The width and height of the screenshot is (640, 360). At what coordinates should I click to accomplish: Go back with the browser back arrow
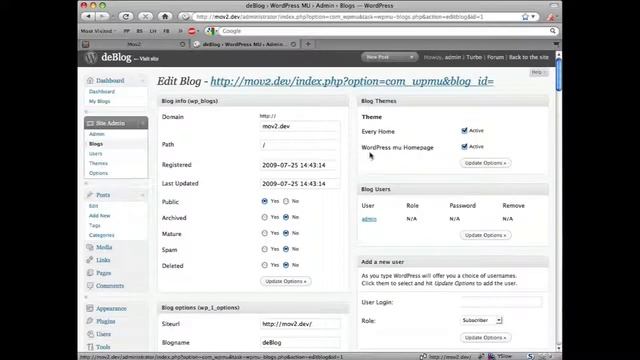coord(89,16)
